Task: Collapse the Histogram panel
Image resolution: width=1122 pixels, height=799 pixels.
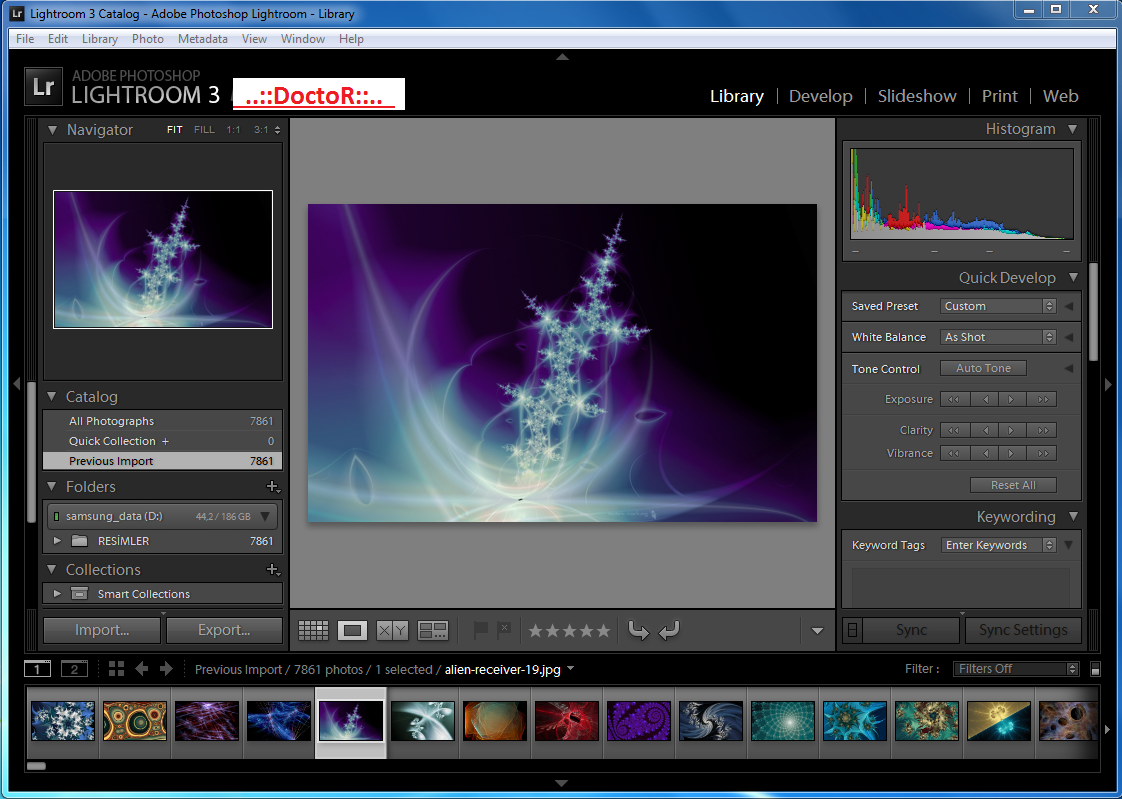Action: [1072, 129]
